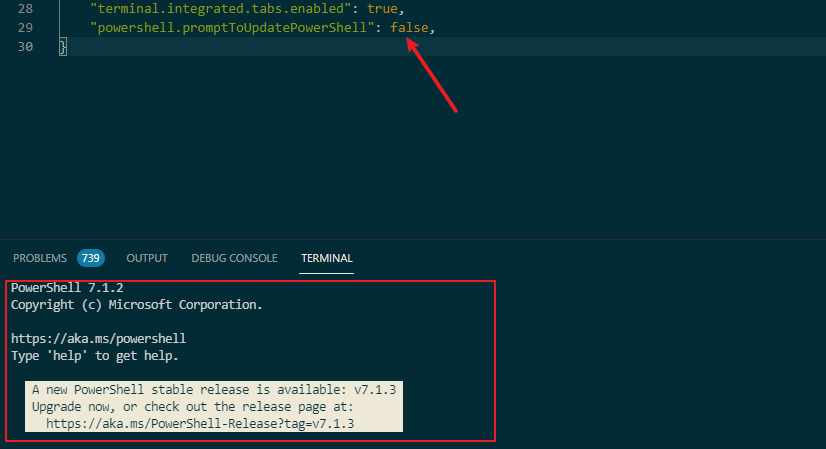Open the https://aka.ms/powershell link in terminal

pos(99,338)
